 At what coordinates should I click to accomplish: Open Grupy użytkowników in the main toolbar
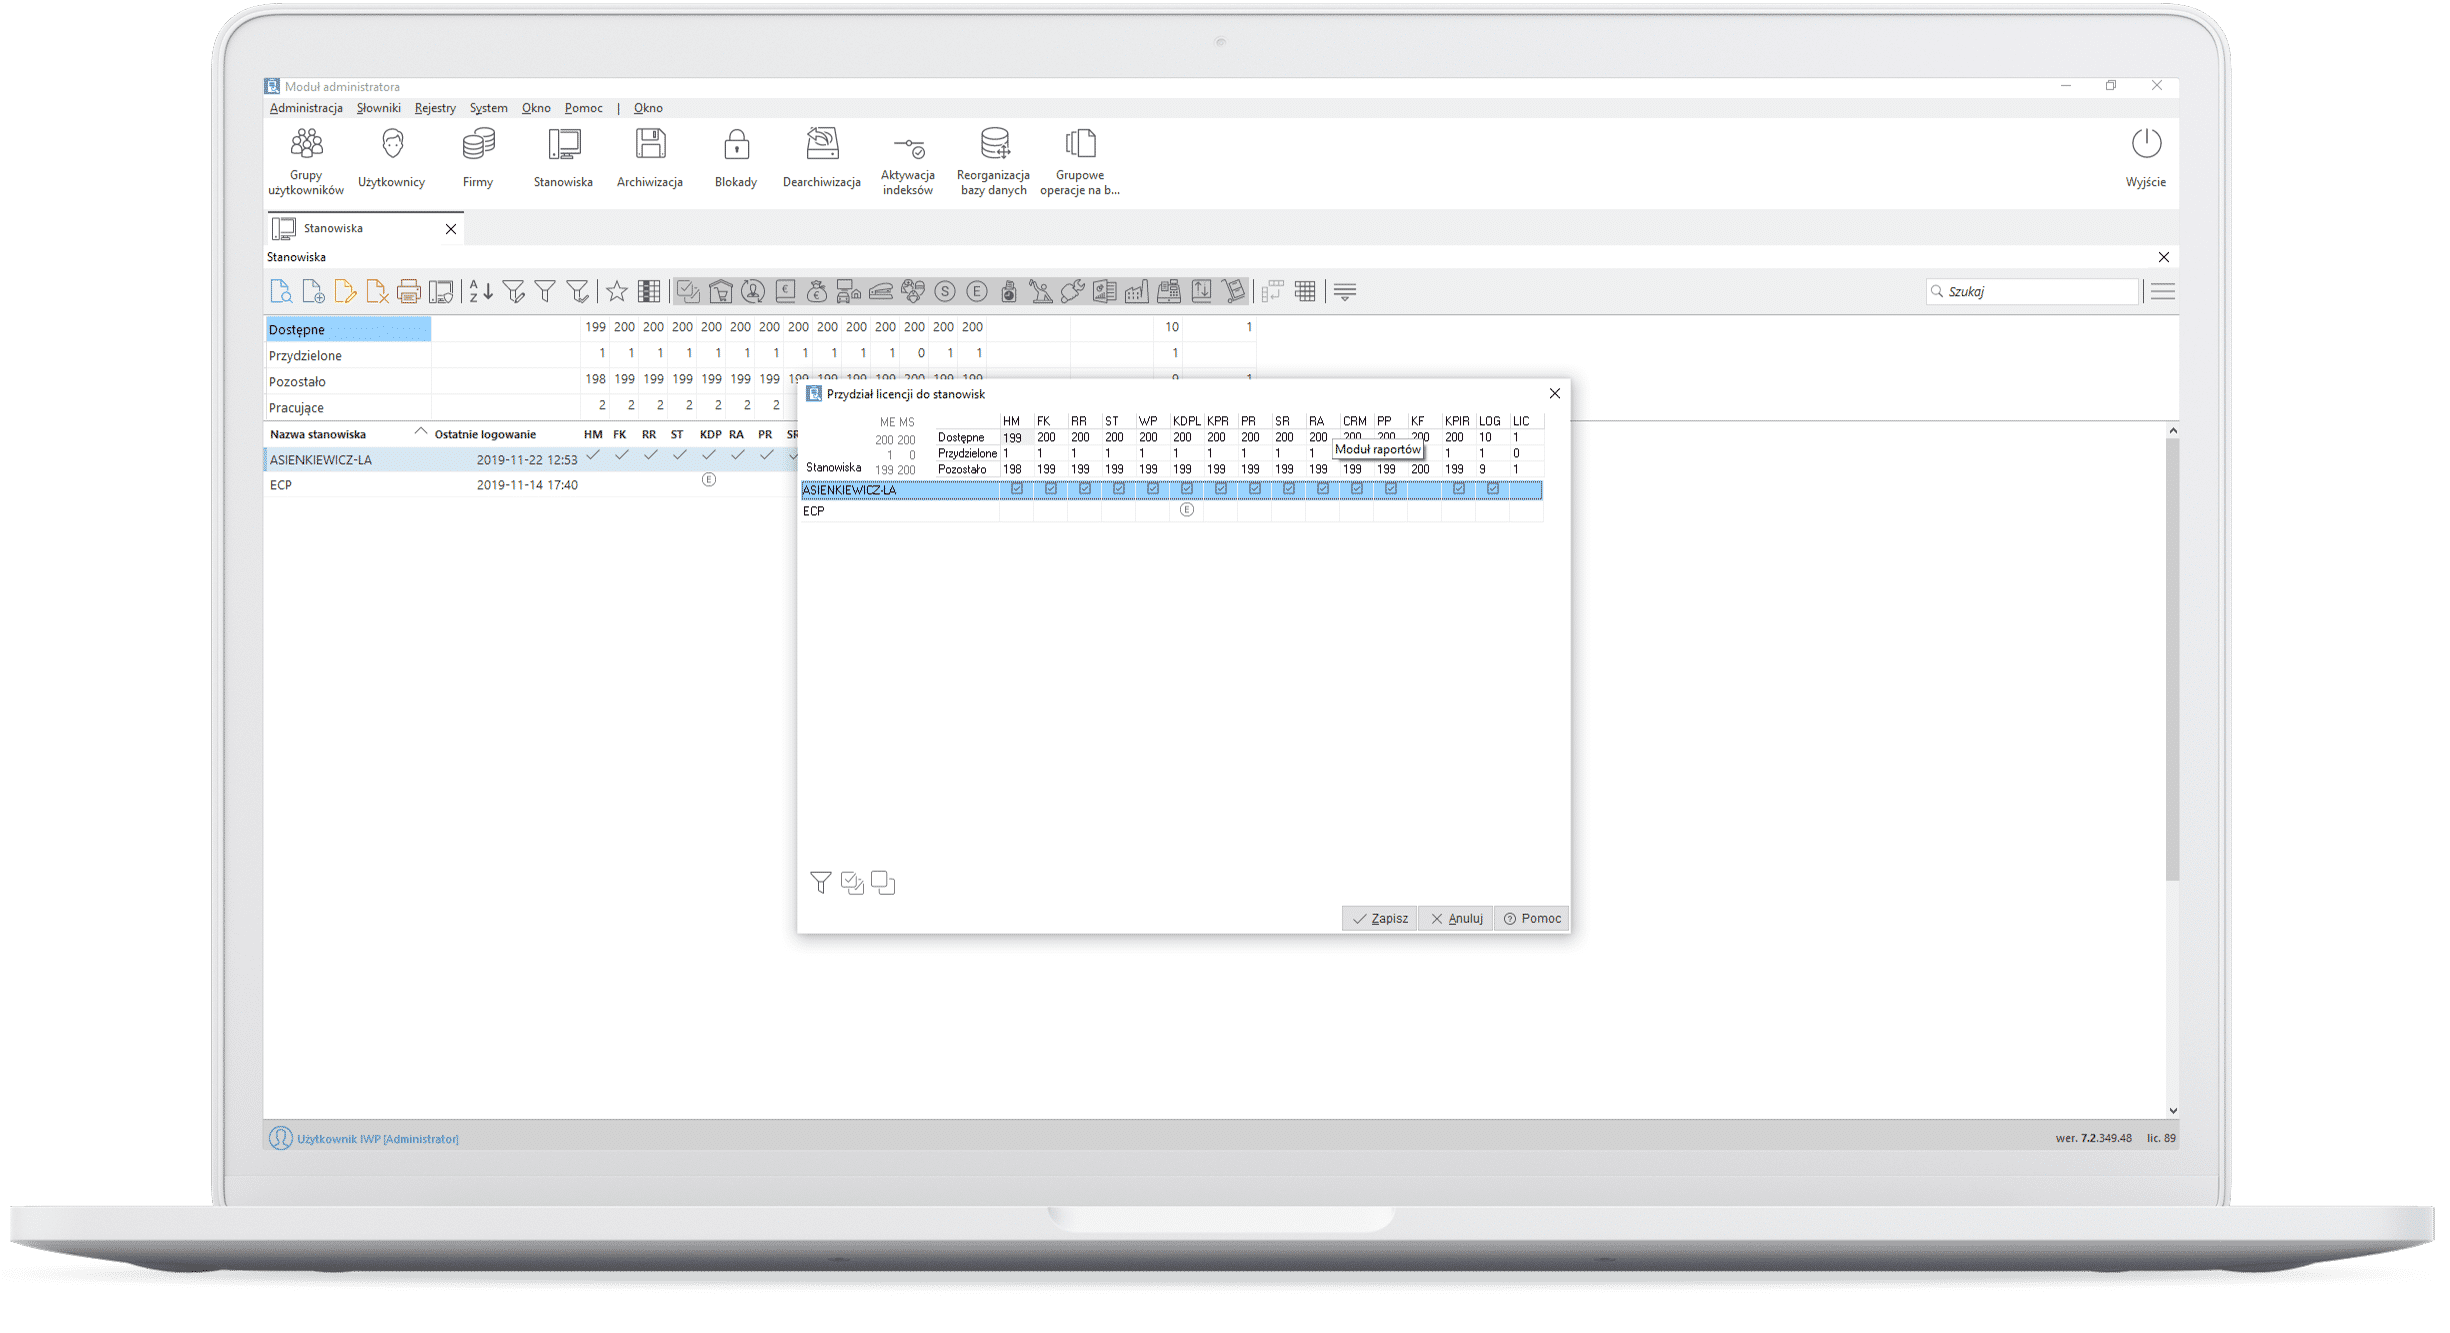click(x=306, y=160)
